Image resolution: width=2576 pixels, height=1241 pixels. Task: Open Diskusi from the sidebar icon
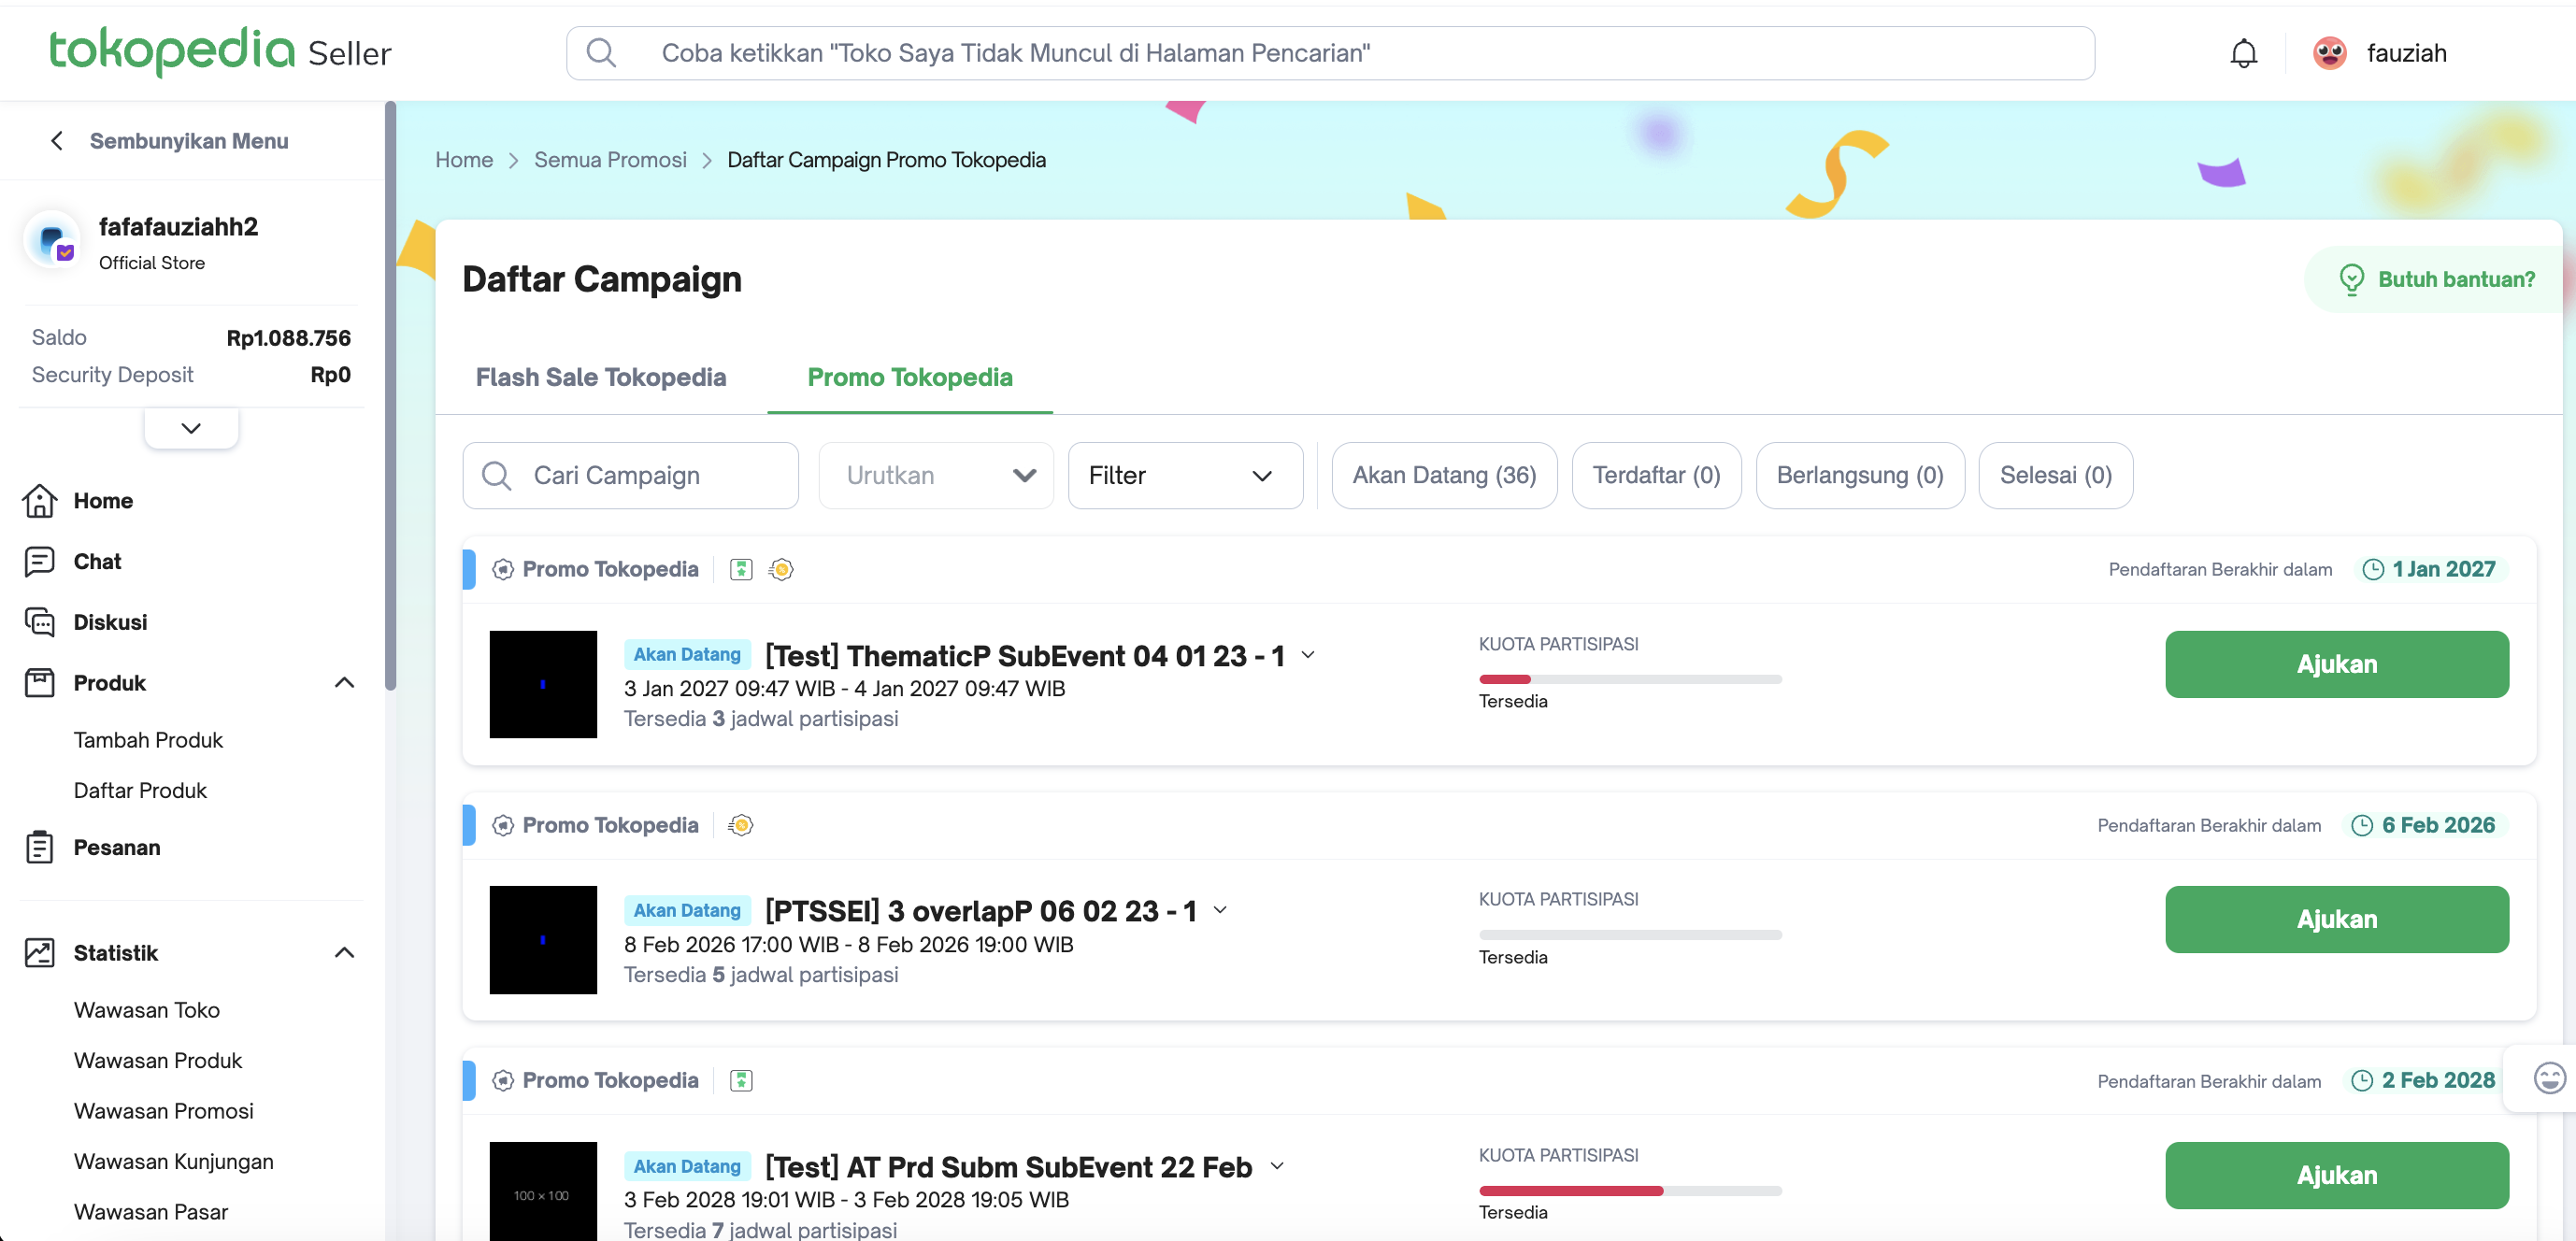(40, 622)
